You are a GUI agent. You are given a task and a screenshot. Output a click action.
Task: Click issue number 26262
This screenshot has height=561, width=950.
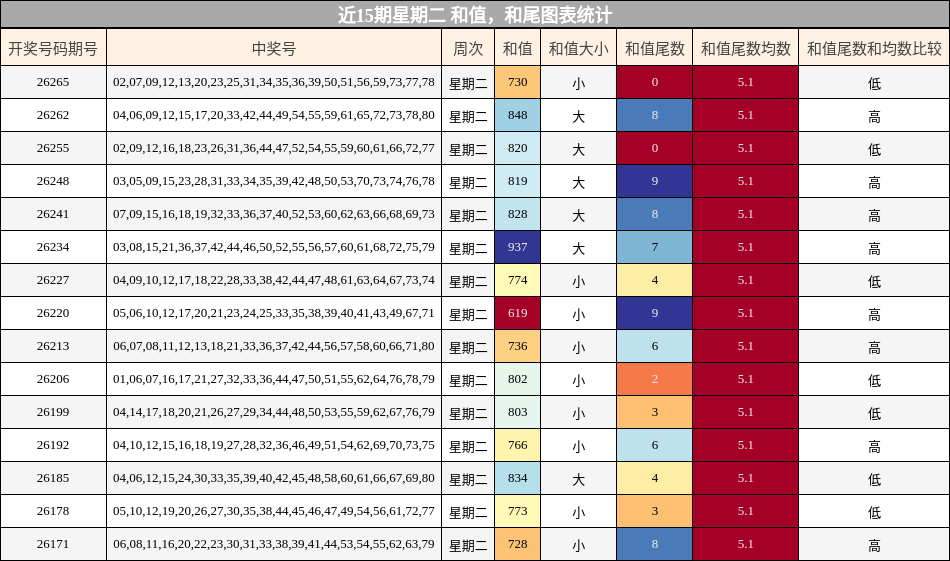53,115
